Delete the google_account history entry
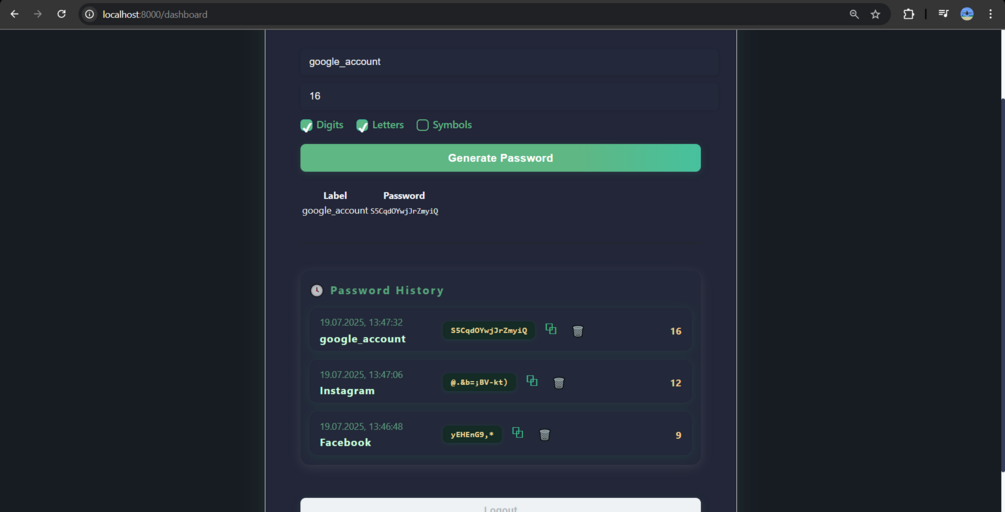The width and height of the screenshot is (1005, 512). 577,331
